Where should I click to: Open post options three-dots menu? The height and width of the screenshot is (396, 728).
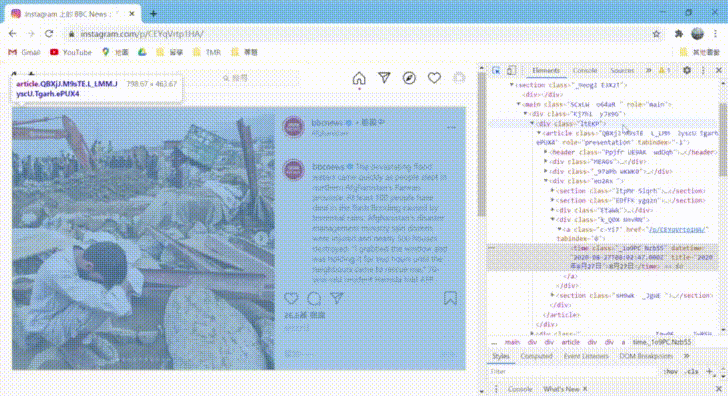pyautogui.click(x=451, y=127)
